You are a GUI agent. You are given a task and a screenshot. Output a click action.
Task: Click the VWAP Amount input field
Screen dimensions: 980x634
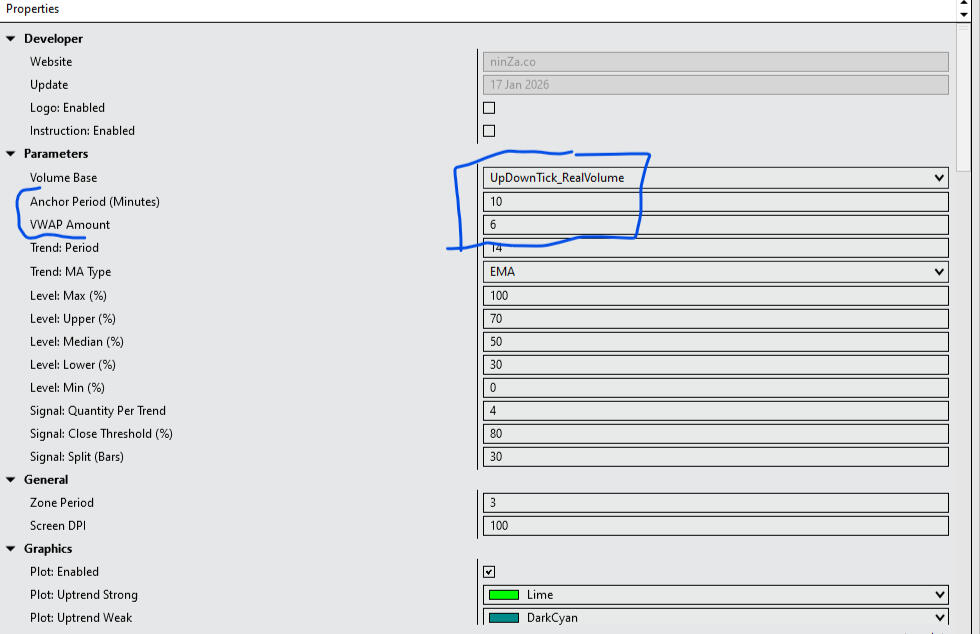(x=715, y=225)
